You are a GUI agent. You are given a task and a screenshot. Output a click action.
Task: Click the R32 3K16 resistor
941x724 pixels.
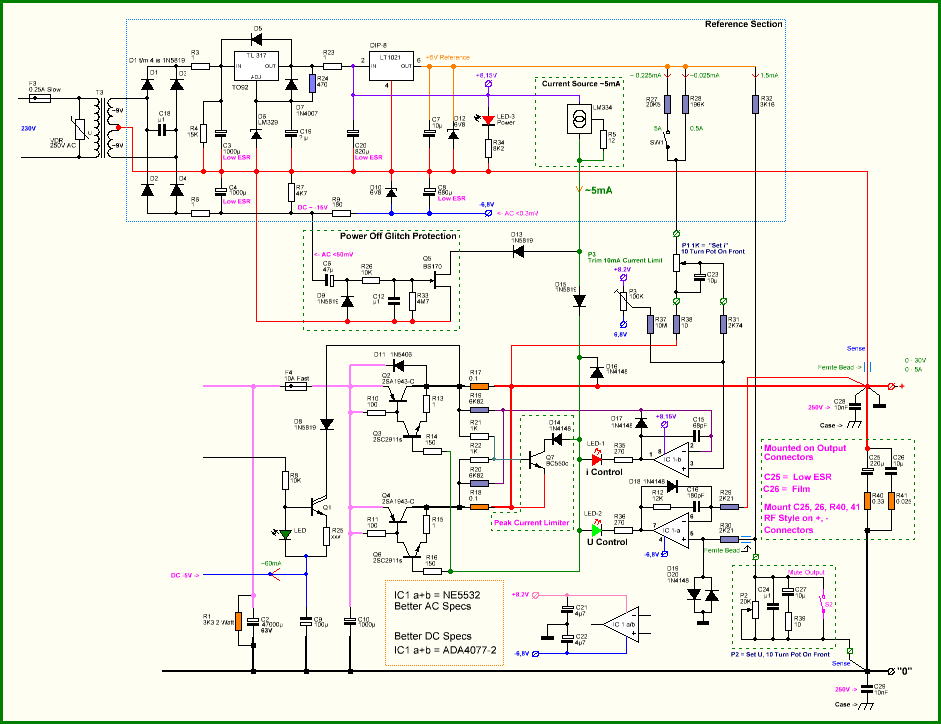756,104
